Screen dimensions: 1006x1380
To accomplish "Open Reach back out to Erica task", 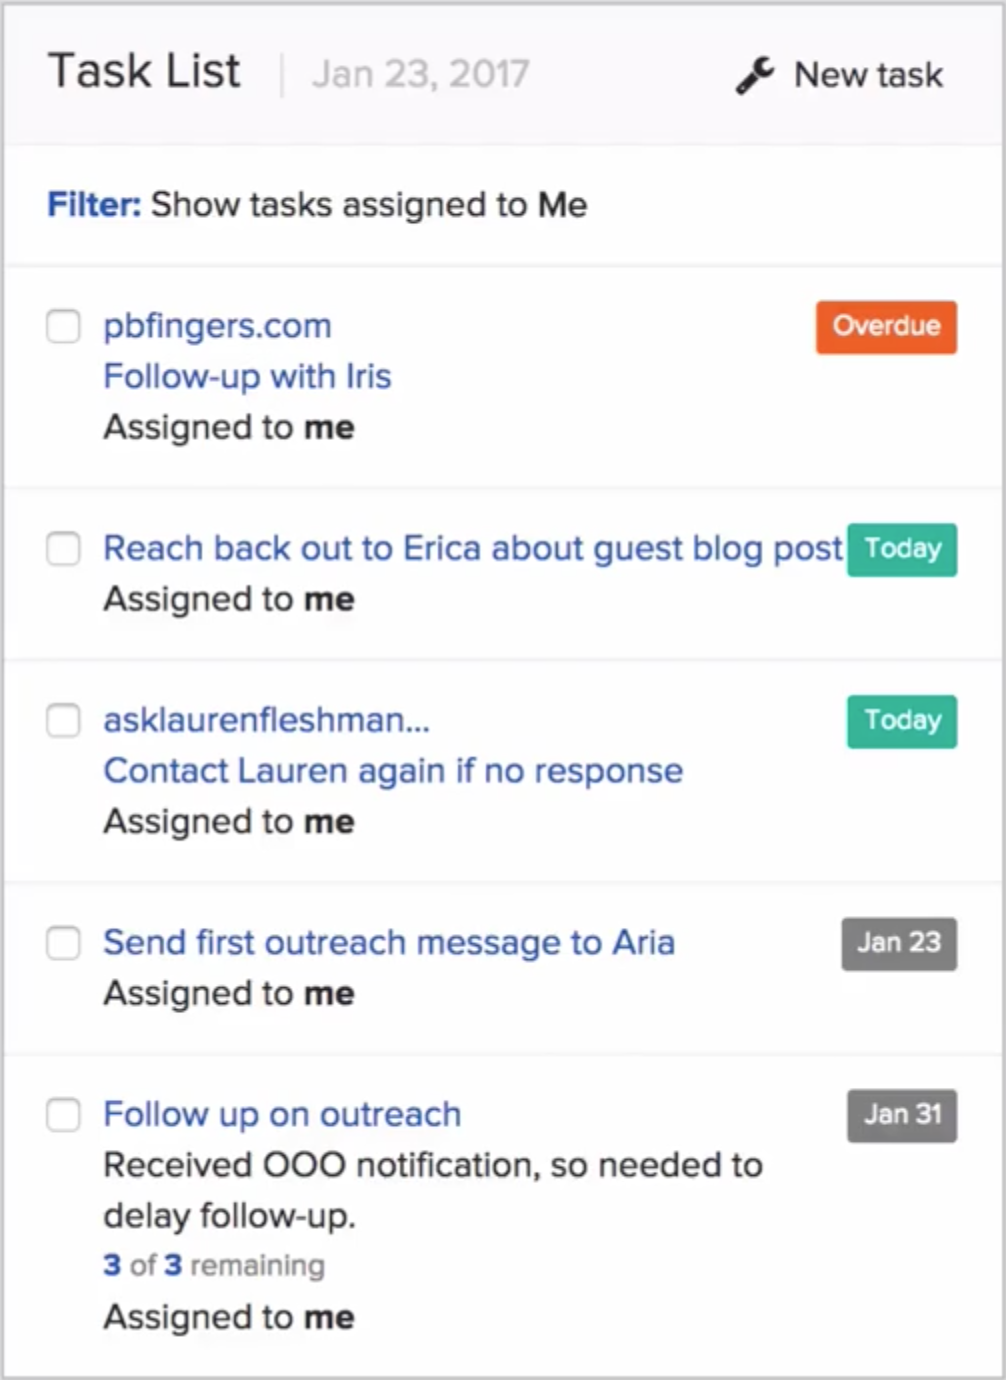I will [473, 548].
